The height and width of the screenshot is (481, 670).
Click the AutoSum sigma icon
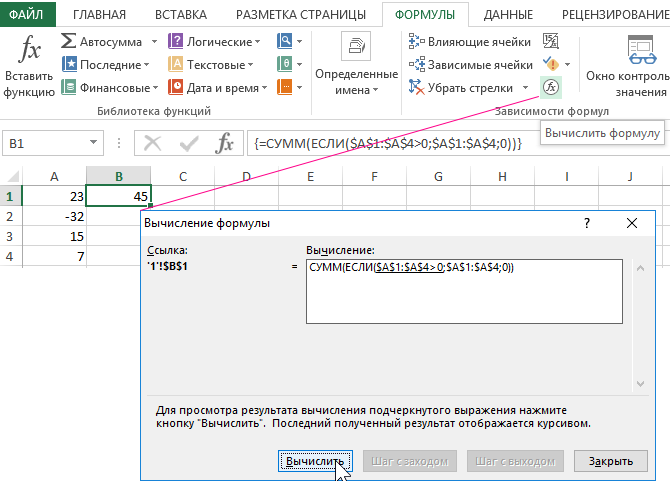pyautogui.click(x=68, y=41)
